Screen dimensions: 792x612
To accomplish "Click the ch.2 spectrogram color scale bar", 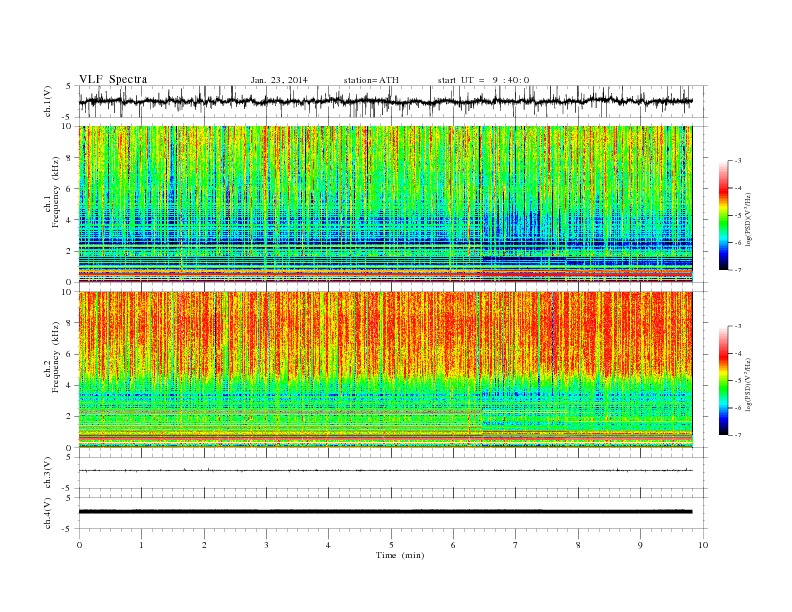I will point(723,380).
